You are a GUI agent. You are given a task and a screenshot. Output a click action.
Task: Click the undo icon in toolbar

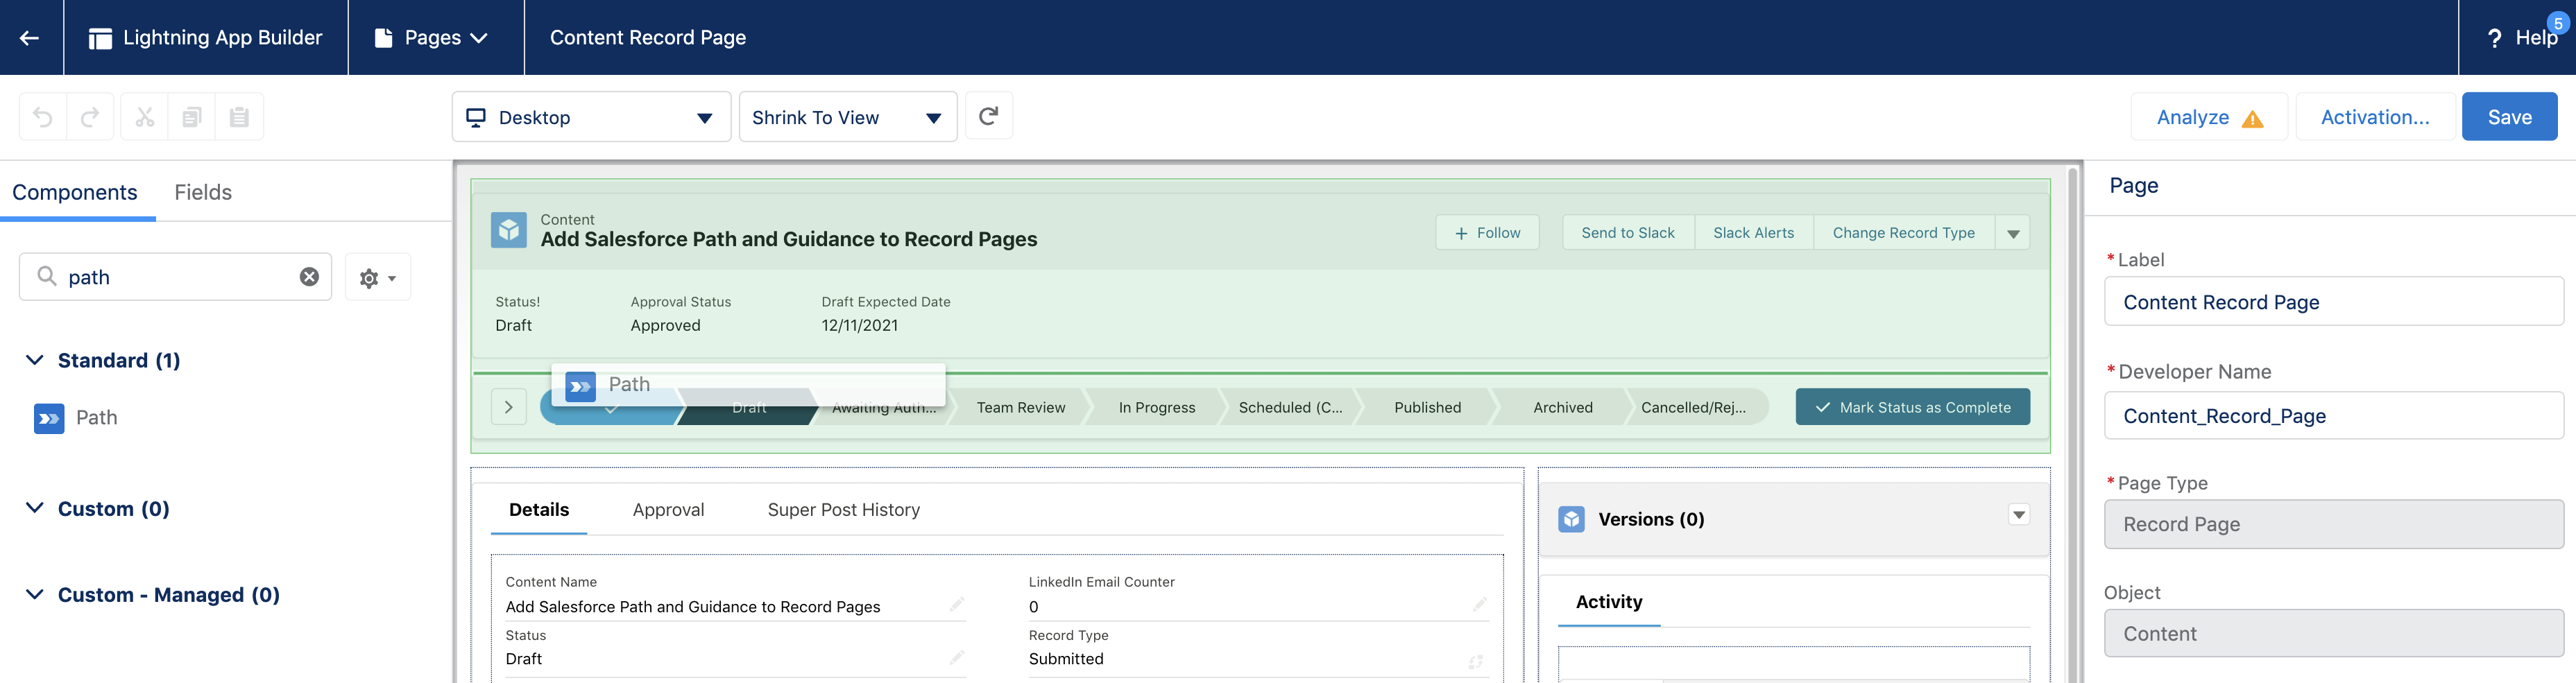[43, 117]
